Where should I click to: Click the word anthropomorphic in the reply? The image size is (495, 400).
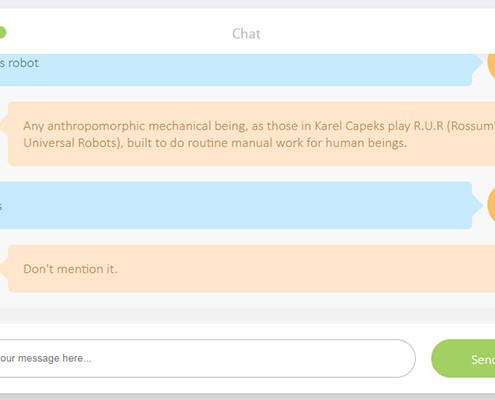96,126
